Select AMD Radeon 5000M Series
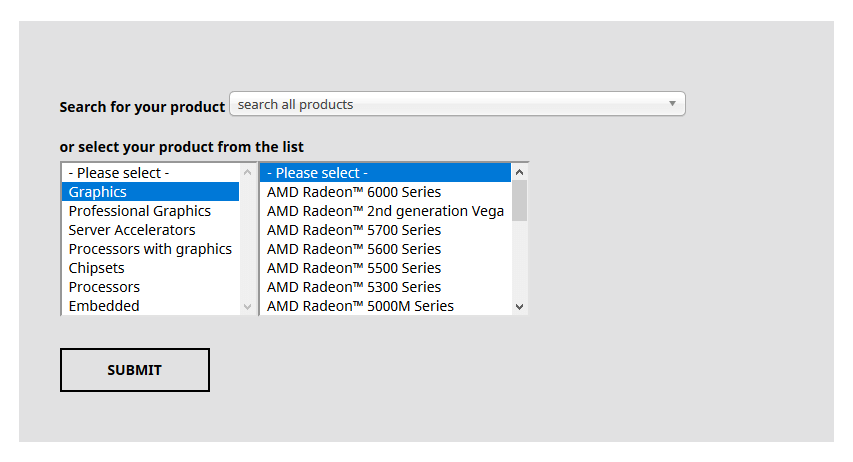 click(385, 306)
